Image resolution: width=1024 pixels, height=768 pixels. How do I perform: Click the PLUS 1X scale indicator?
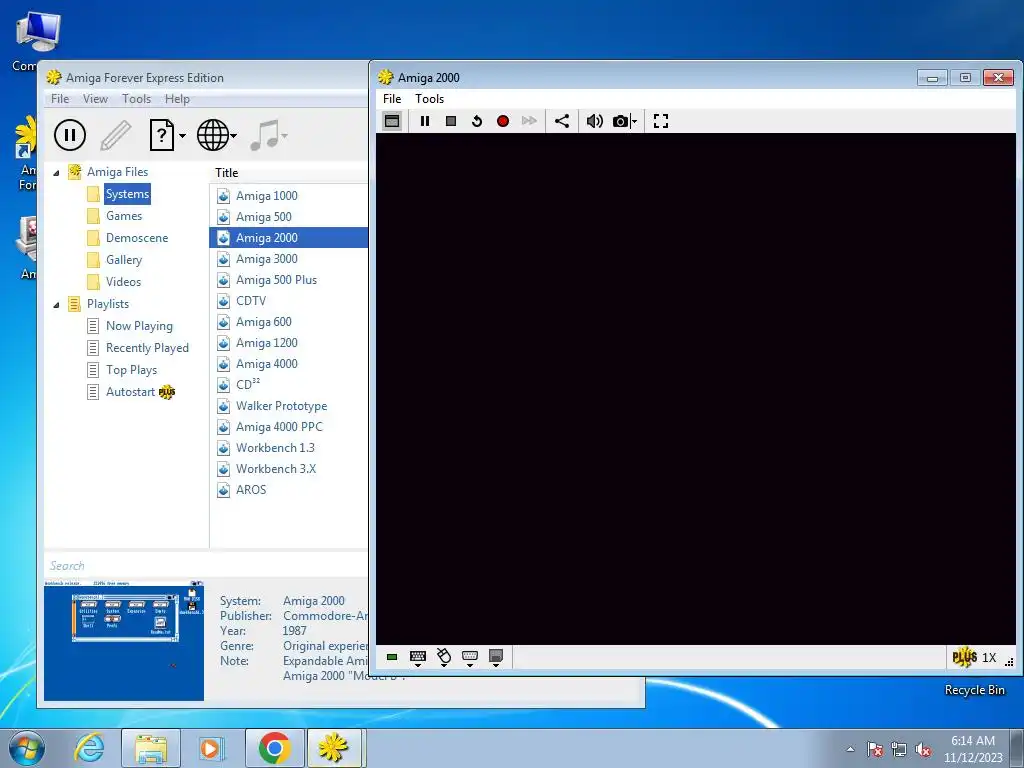point(974,657)
